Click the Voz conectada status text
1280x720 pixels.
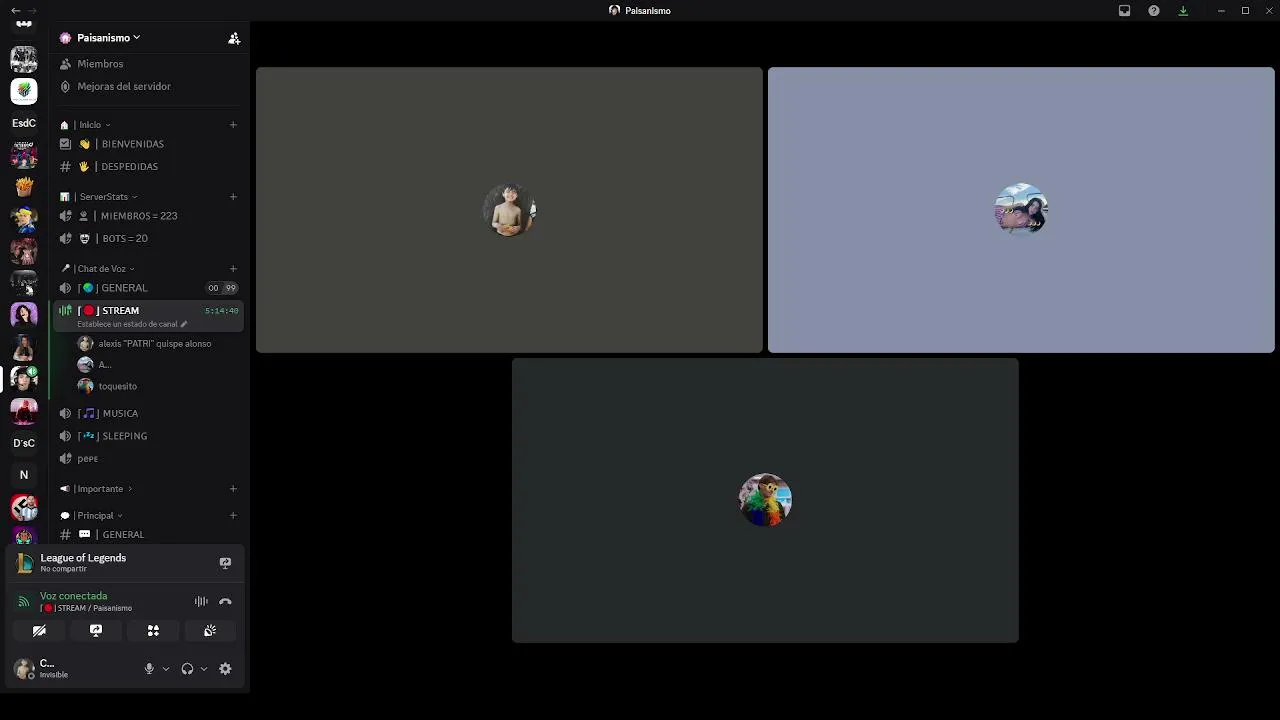(x=73, y=596)
